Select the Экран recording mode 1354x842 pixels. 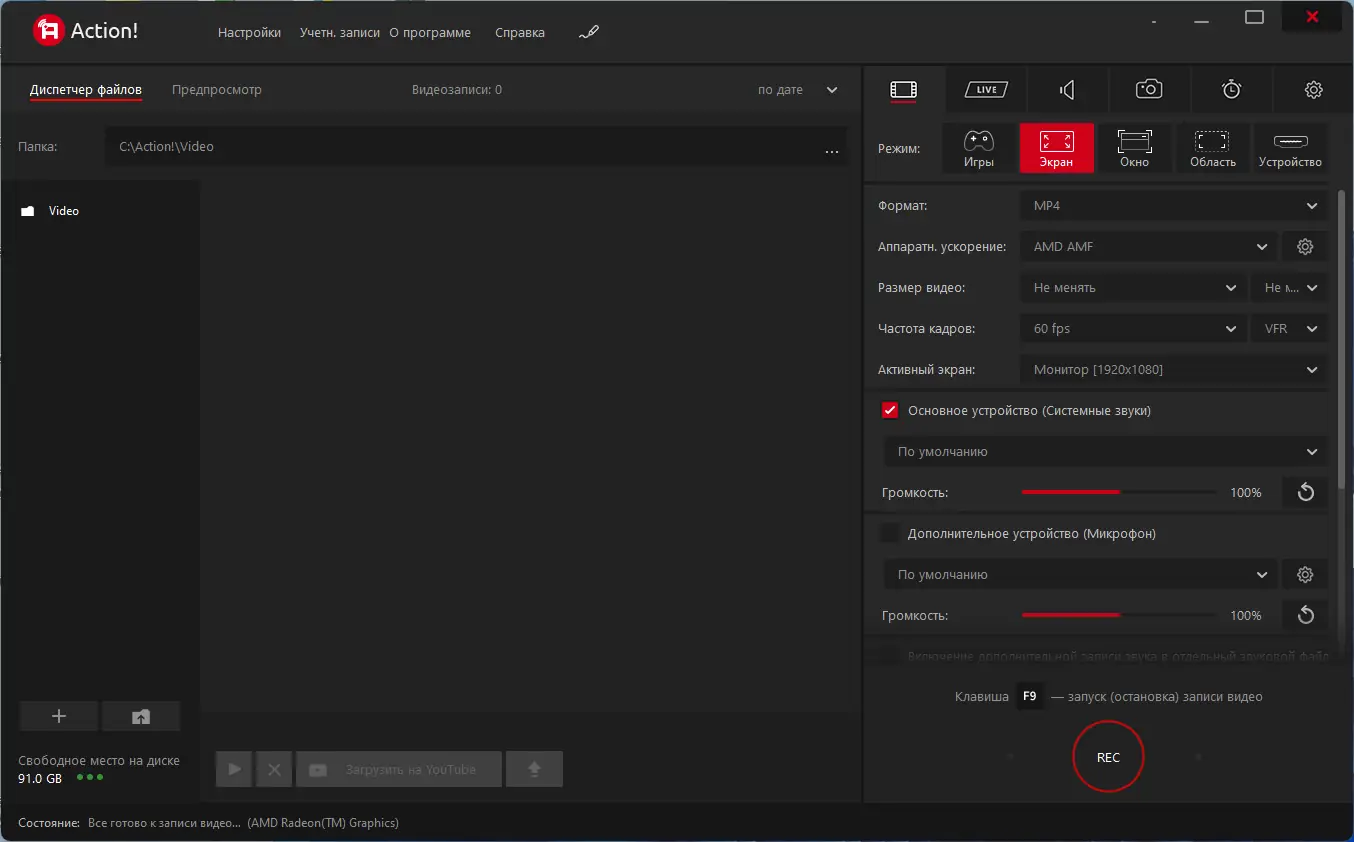[1057, 148]
